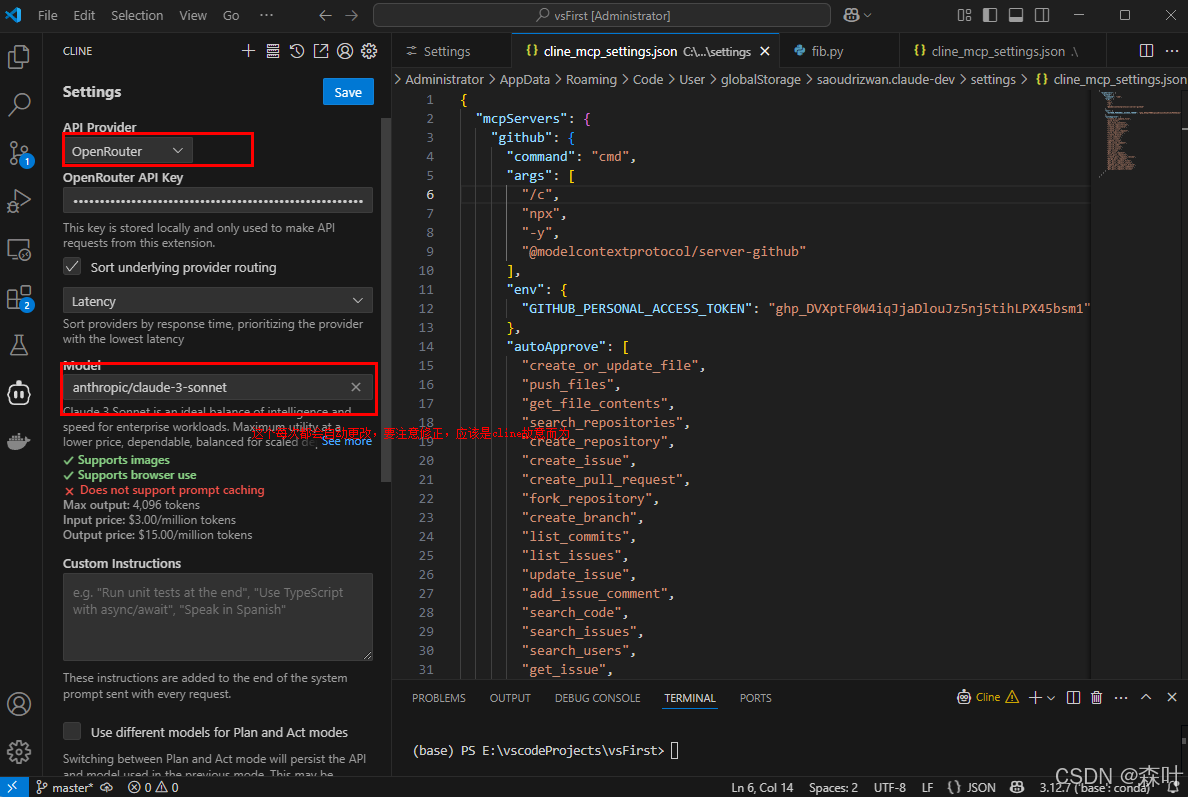Open the menu bar overflow ellipsis
This screenshot has width=1188, height=797.
[x=266, y=15]
